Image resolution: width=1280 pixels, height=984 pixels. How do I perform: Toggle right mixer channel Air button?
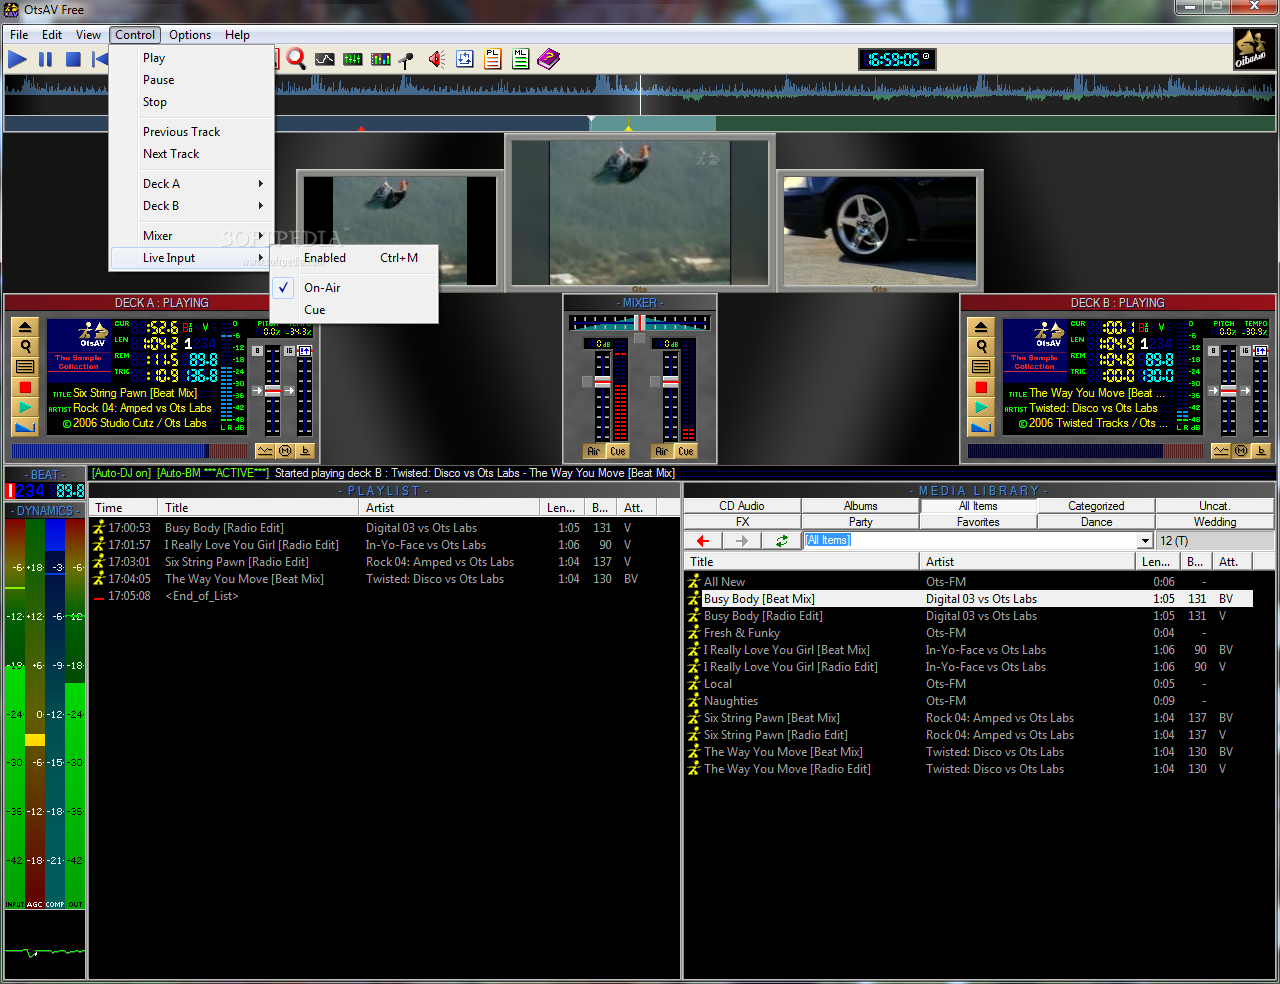[661, 451]
